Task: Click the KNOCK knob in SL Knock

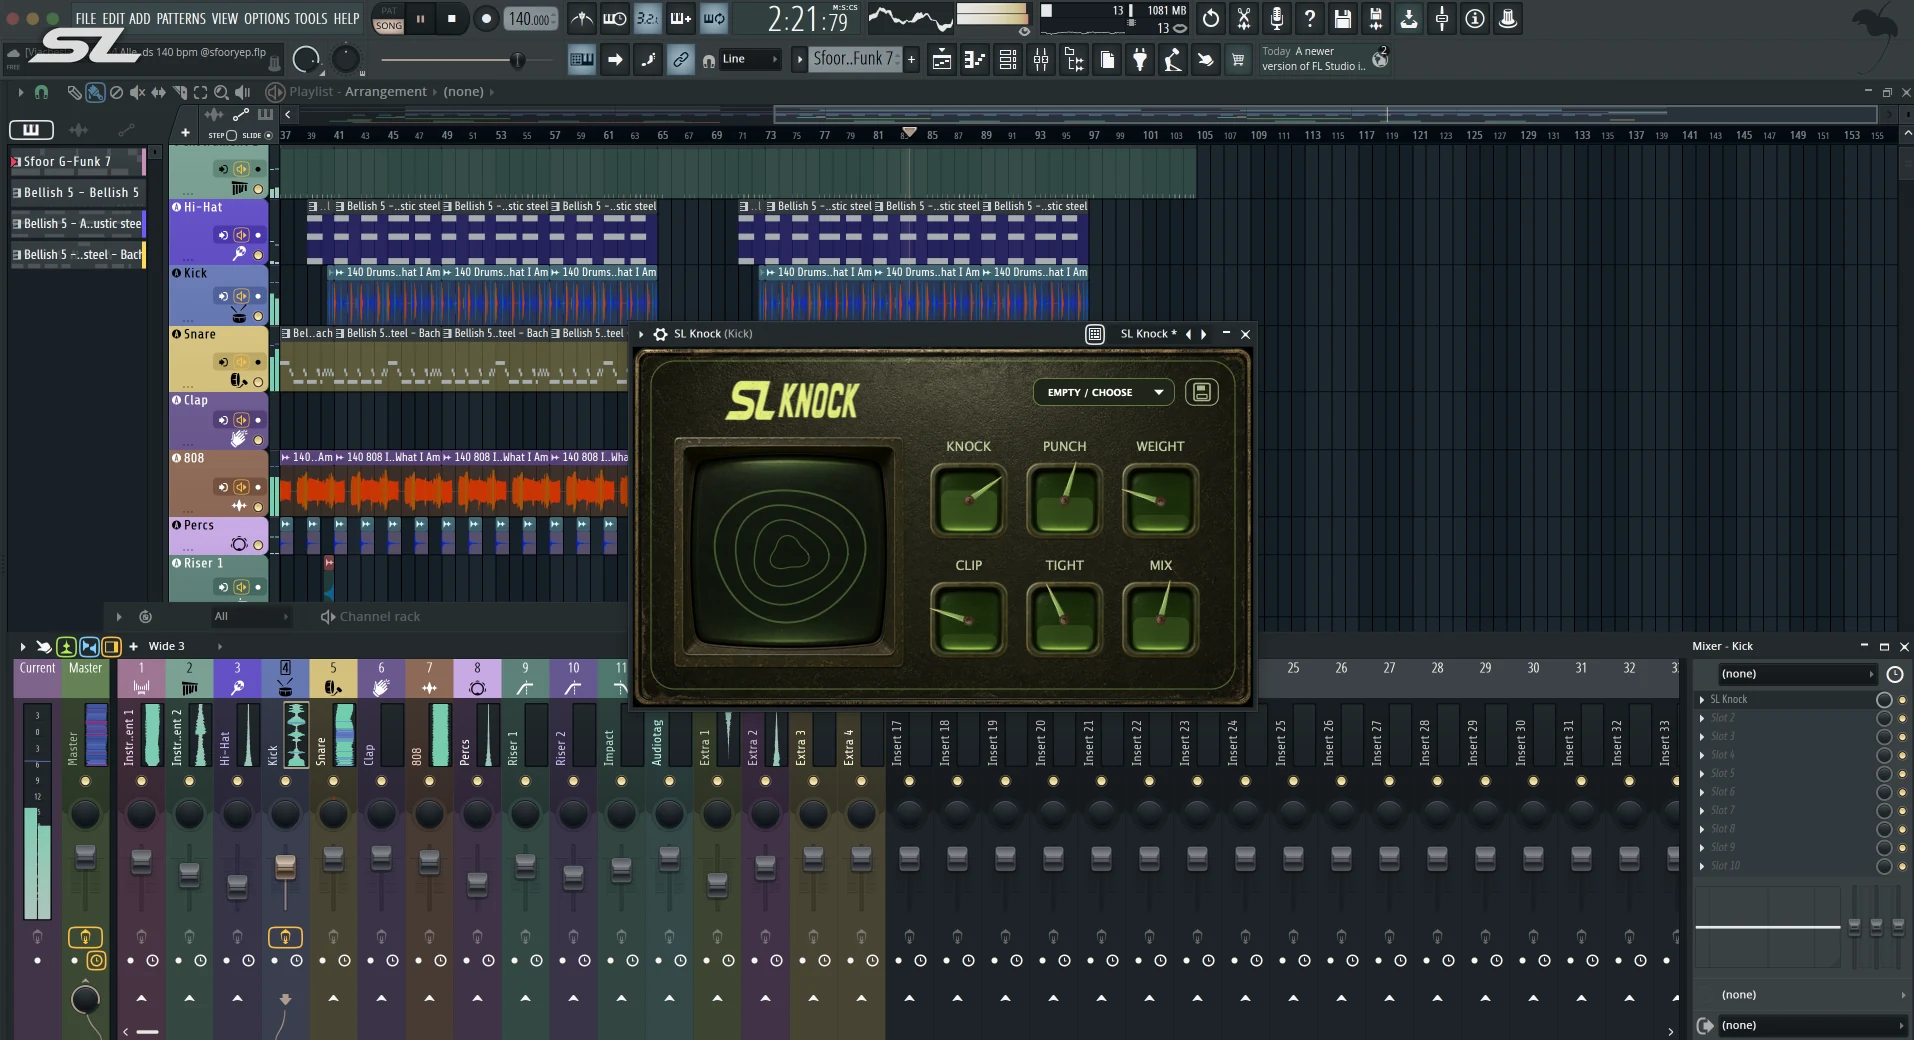Action: point(968,499)
